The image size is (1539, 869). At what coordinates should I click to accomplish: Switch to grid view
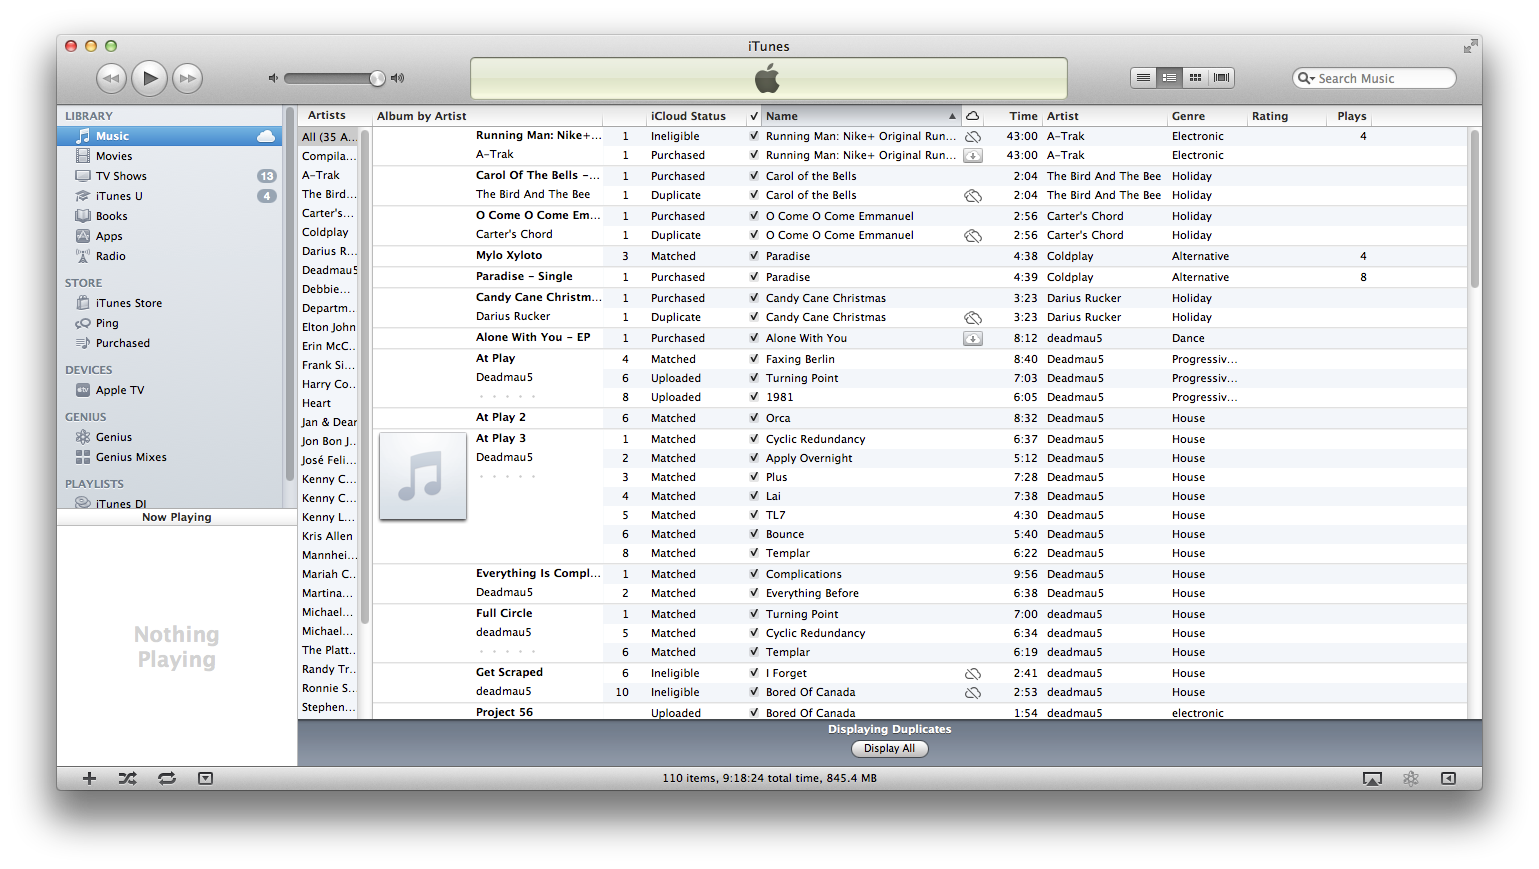tap(1195, 78)
